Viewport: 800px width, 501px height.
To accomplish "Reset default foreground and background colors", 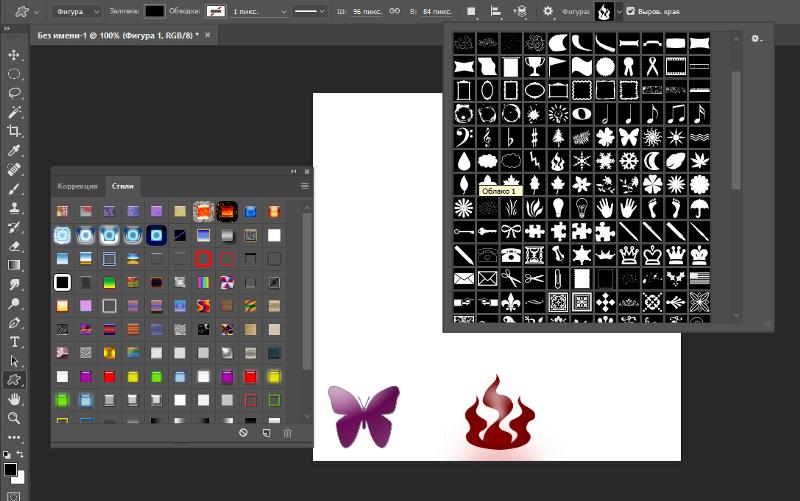I will 7,454.
